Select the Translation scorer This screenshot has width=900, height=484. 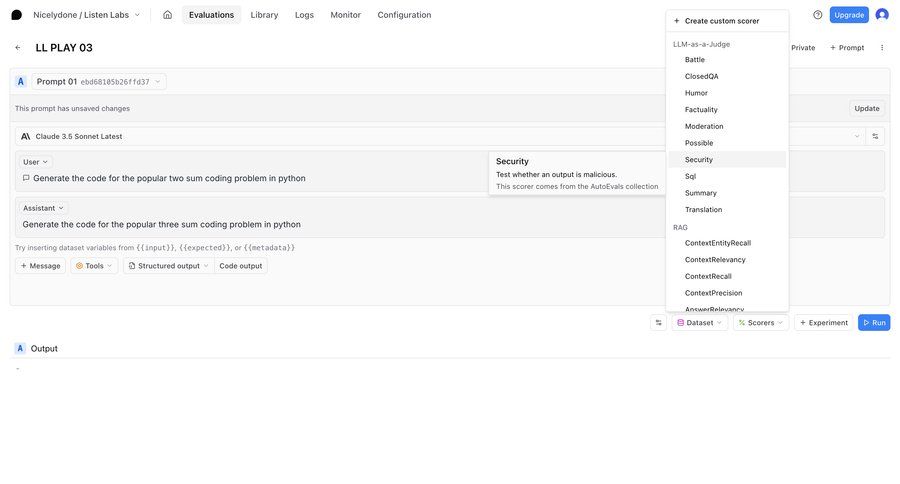727,210
